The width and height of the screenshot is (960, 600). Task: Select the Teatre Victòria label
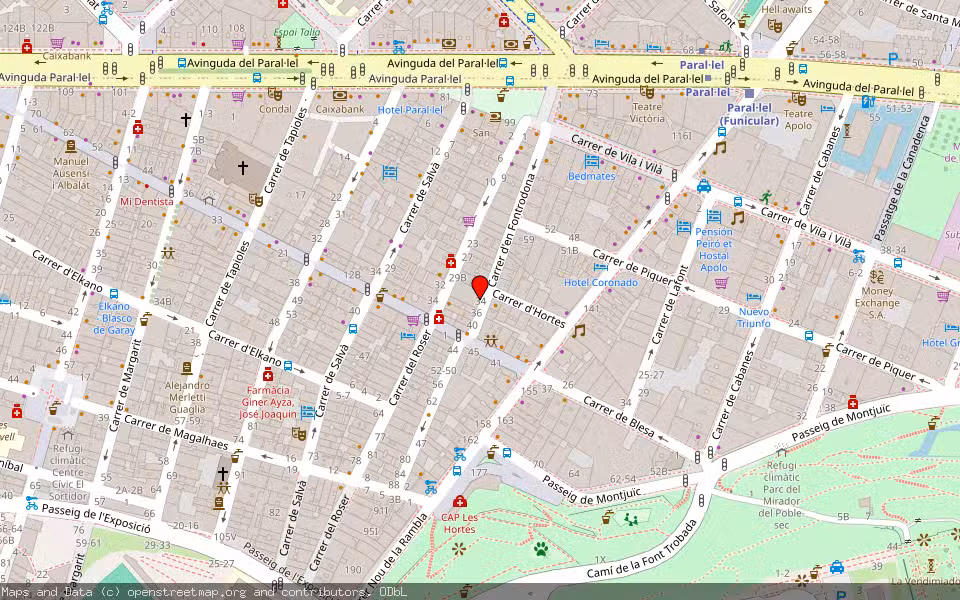point(647,113)
